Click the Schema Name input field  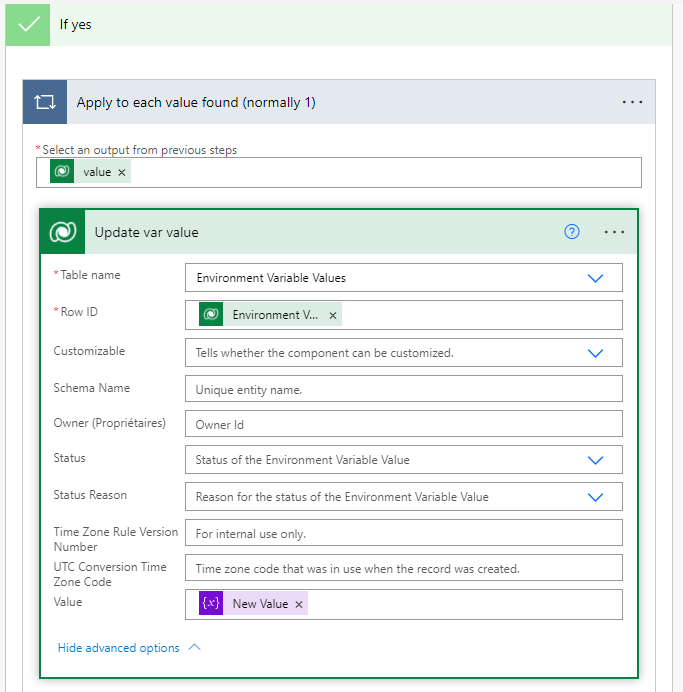pyautogui.click(x=404, y=389)
